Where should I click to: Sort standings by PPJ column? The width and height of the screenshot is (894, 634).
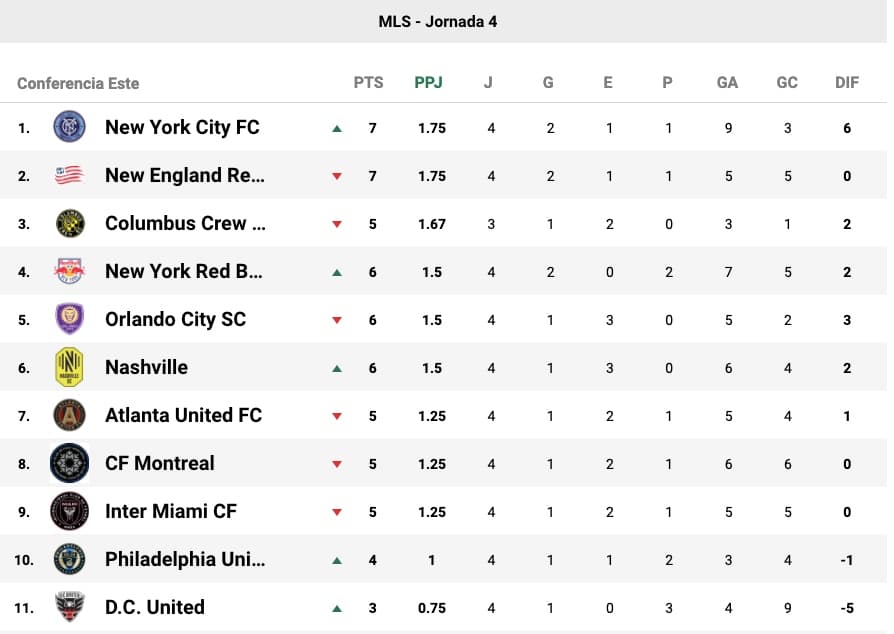coord(428,83)
